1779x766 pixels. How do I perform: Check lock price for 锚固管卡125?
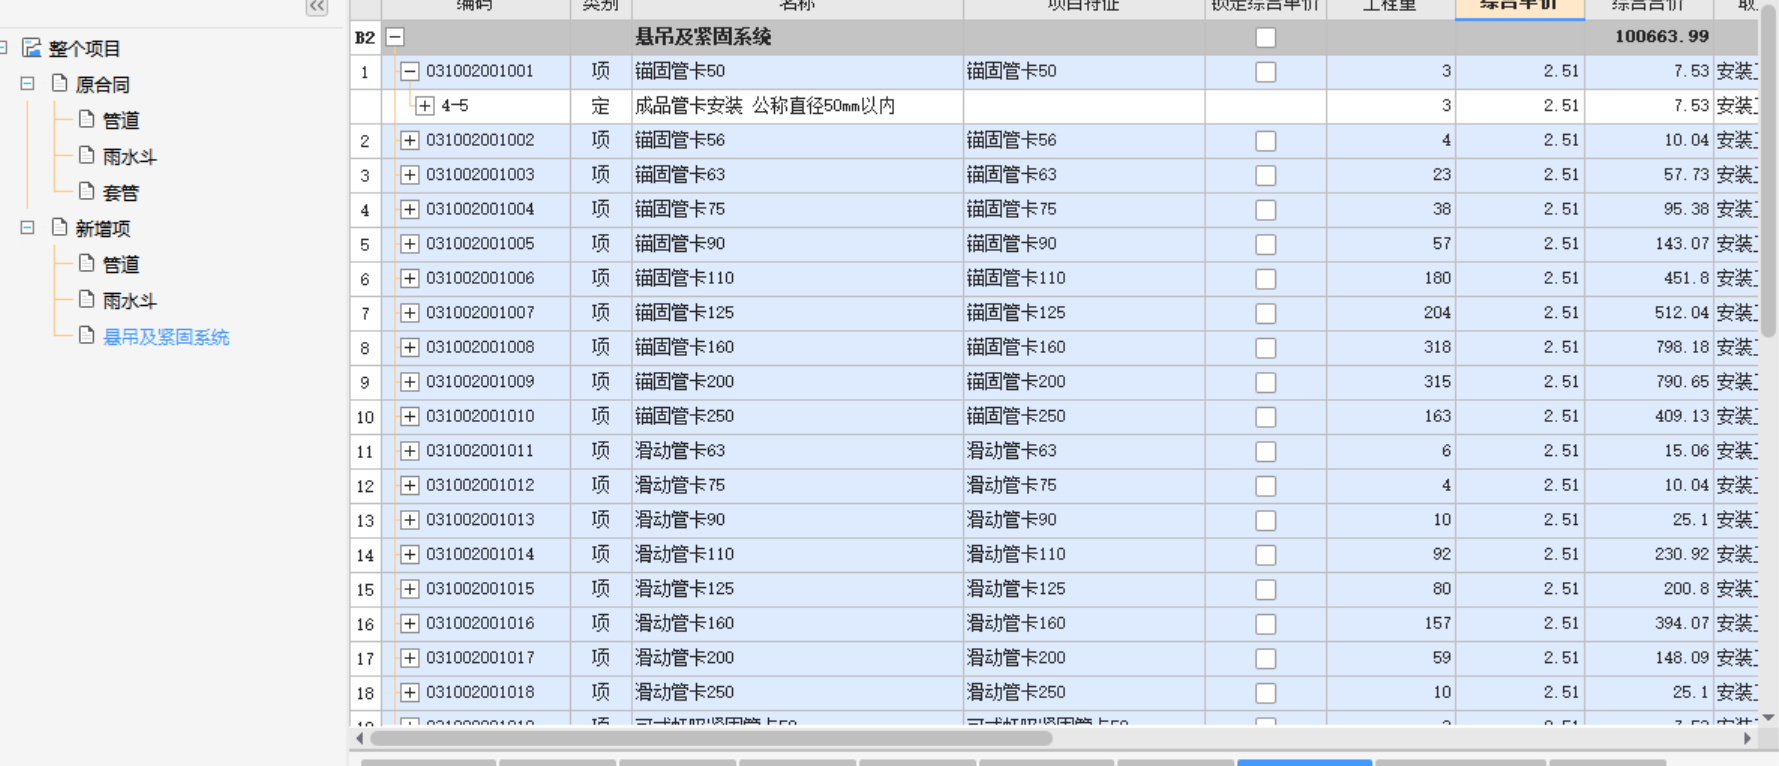click(x=1266, y=314)
